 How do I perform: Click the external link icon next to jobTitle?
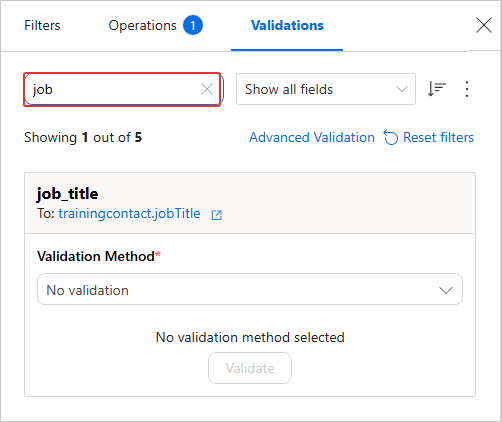point(217,215)
